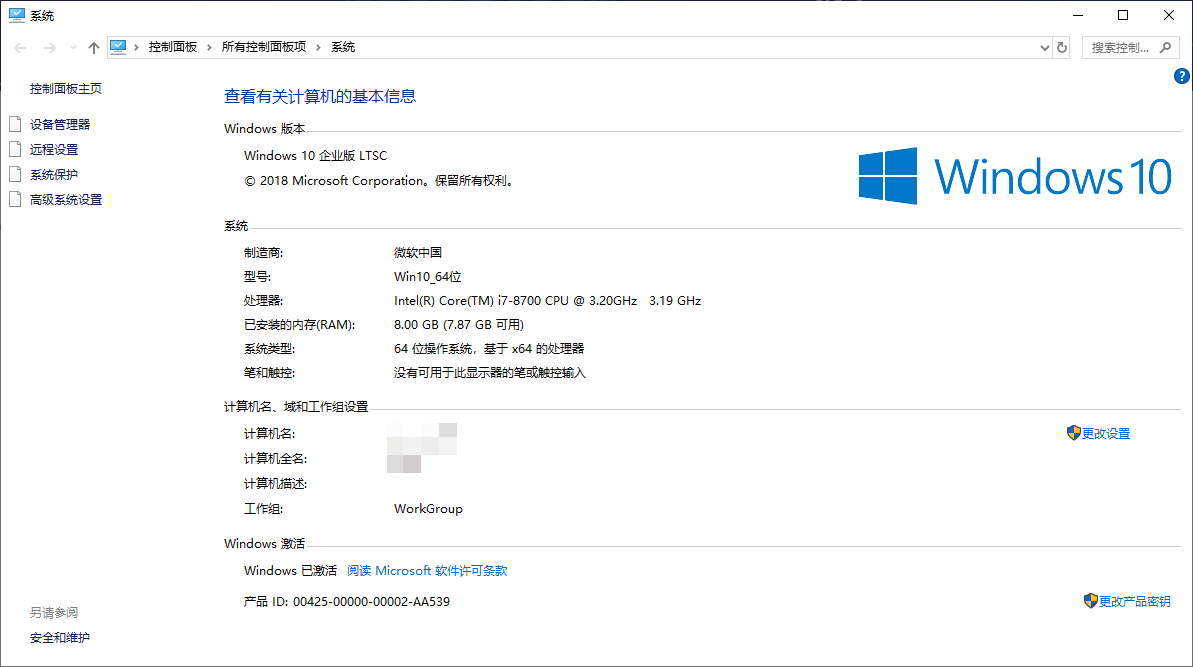1193x667 pixels.
Task: Click the copyright line © 2018 Microsoft Corporation
Action: (378, 181)
